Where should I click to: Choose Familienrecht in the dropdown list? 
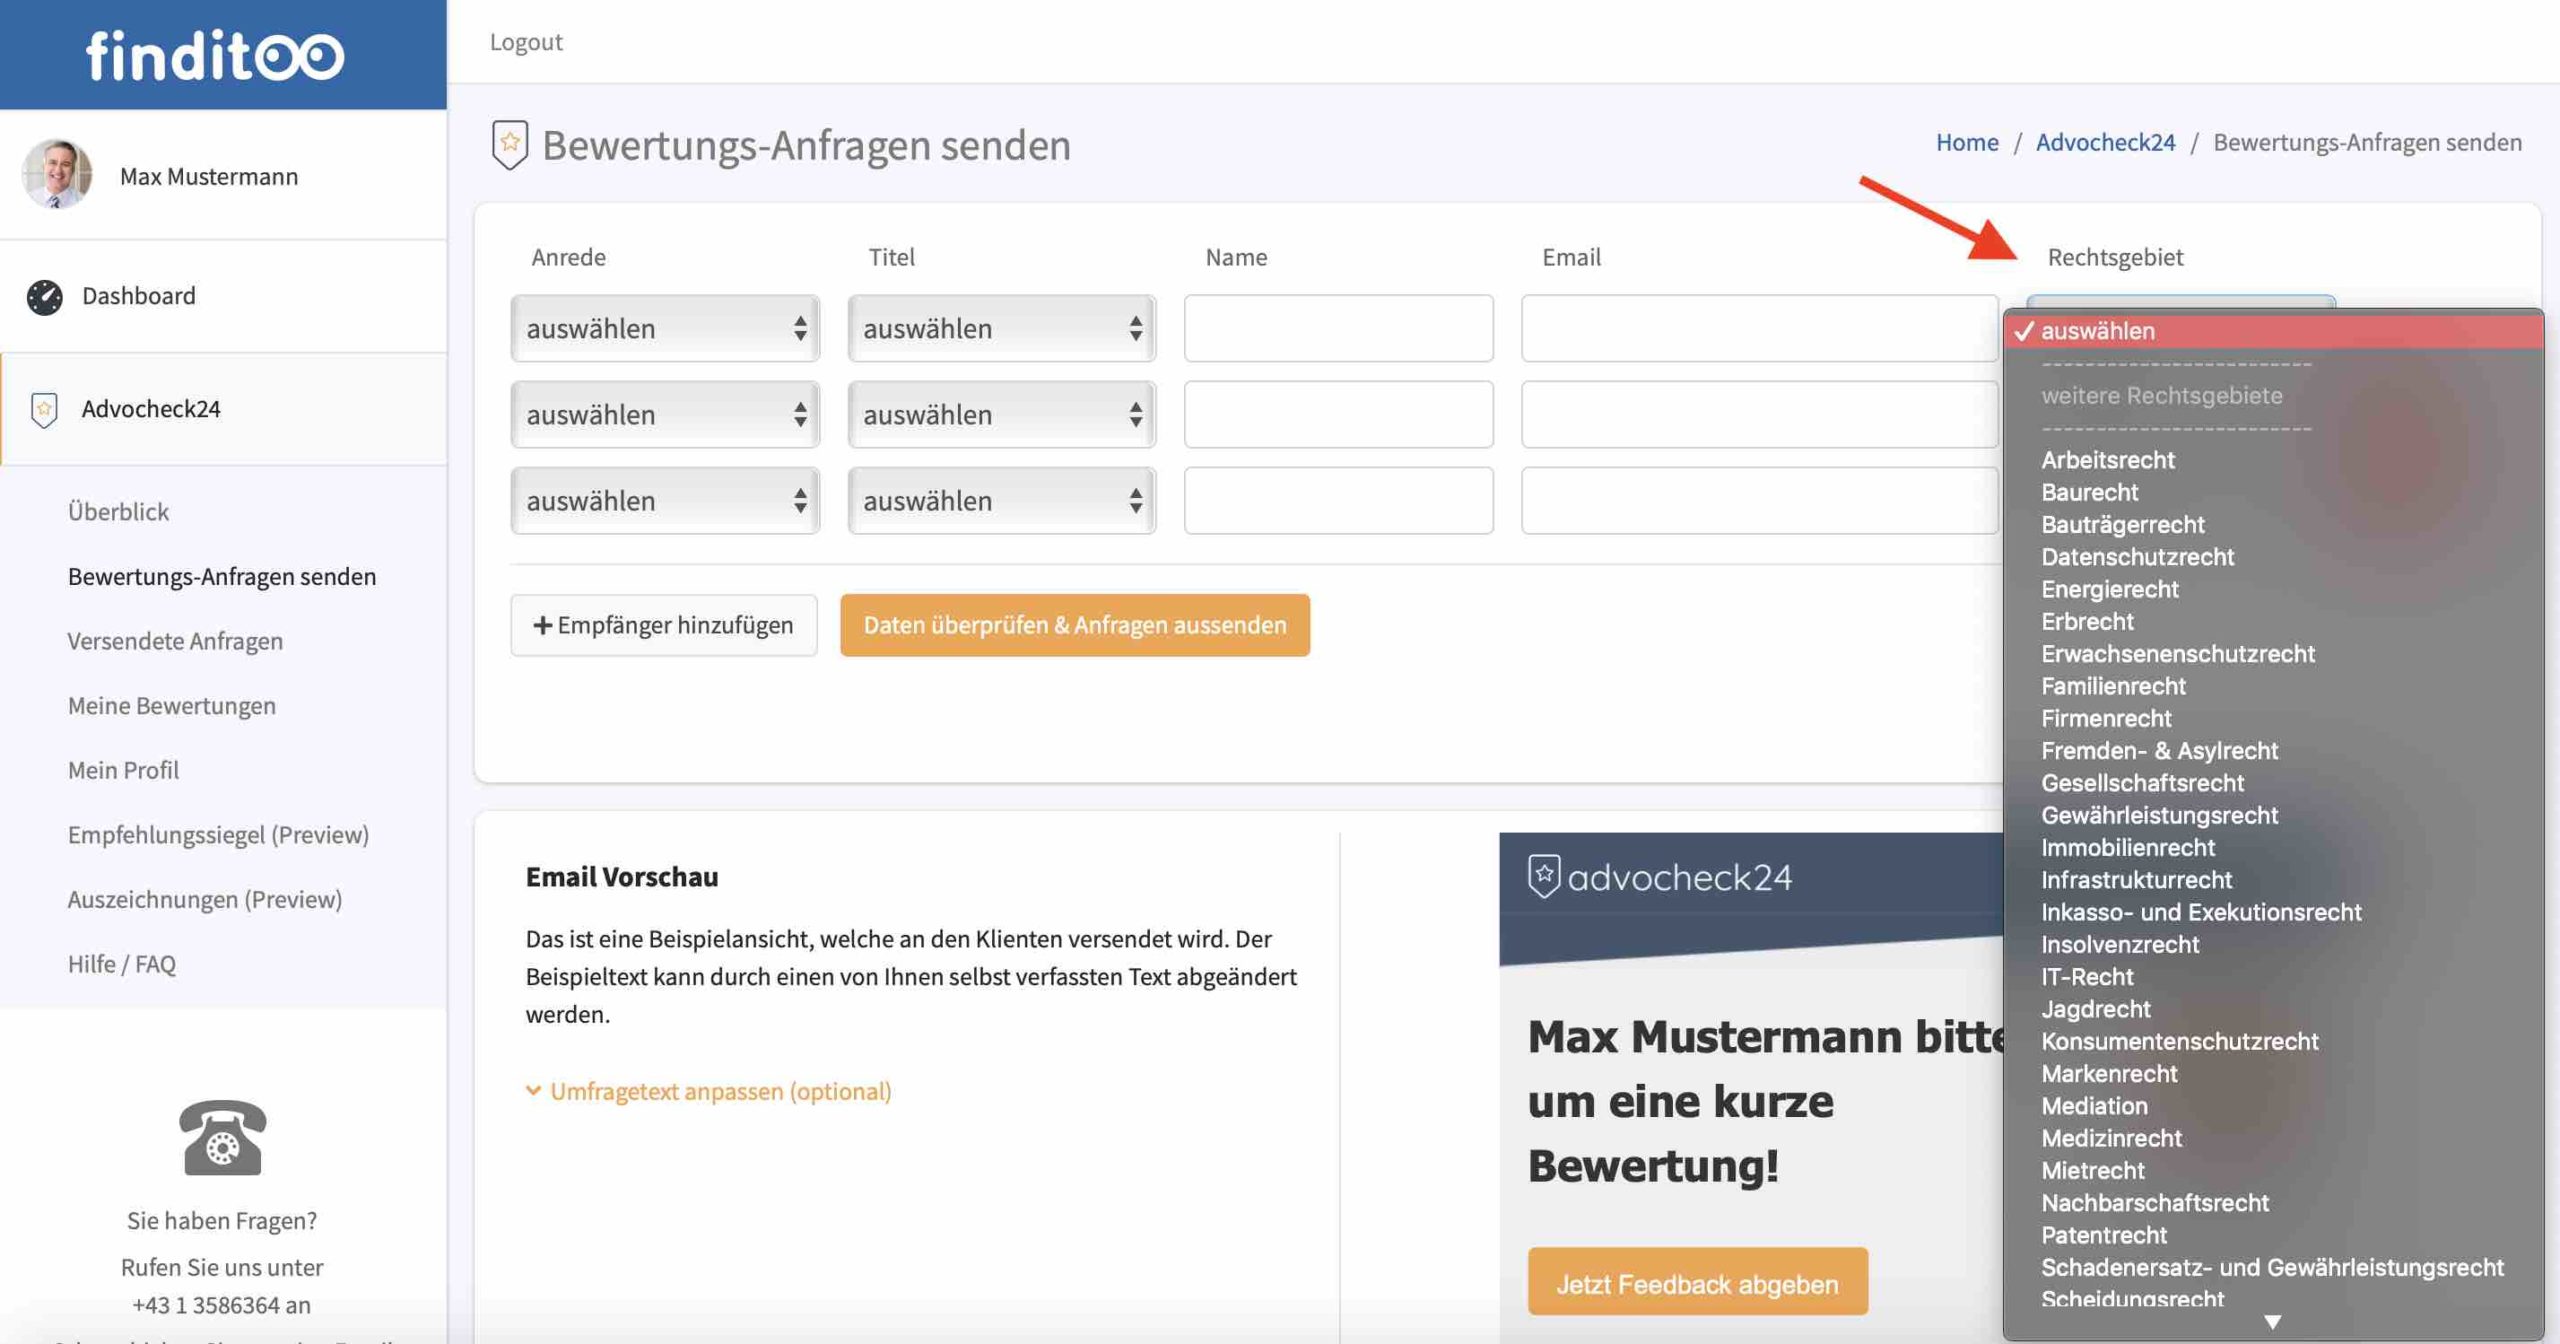click(x=2112, y=686)
